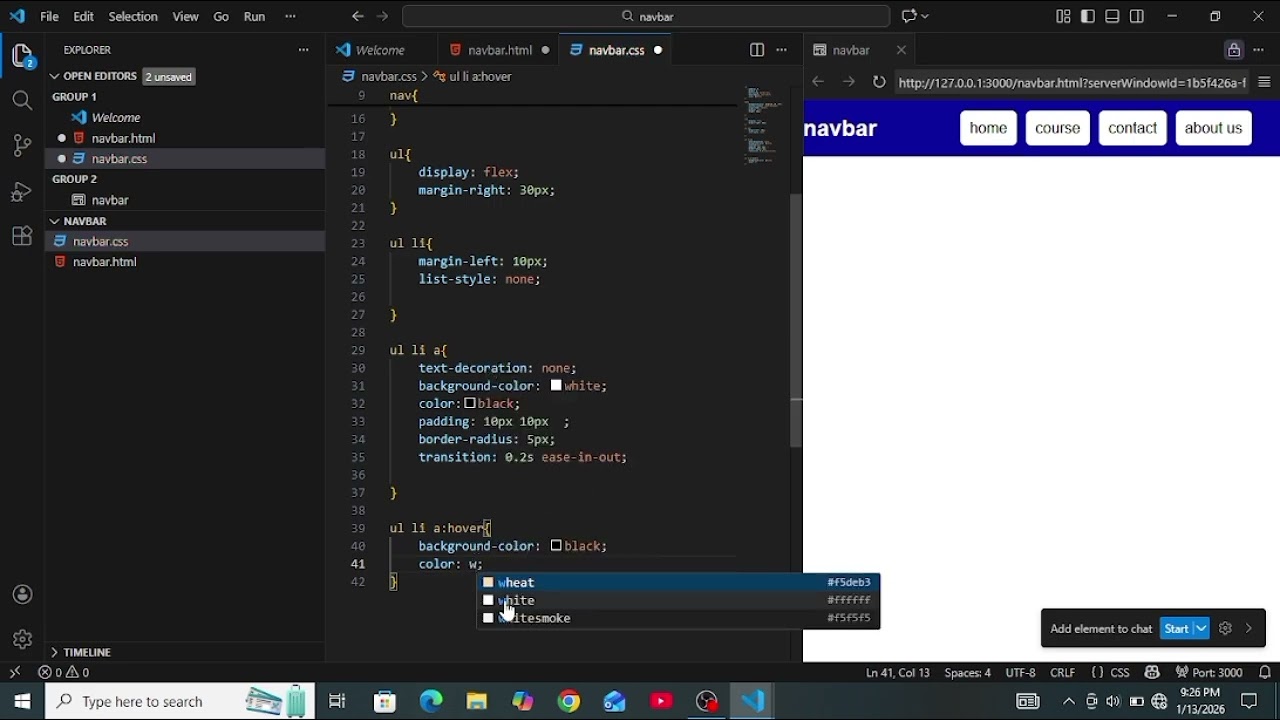Toggle the primary side bar
The image size is (1280, 720).
pyautogui.click(x=1088, y=16)
